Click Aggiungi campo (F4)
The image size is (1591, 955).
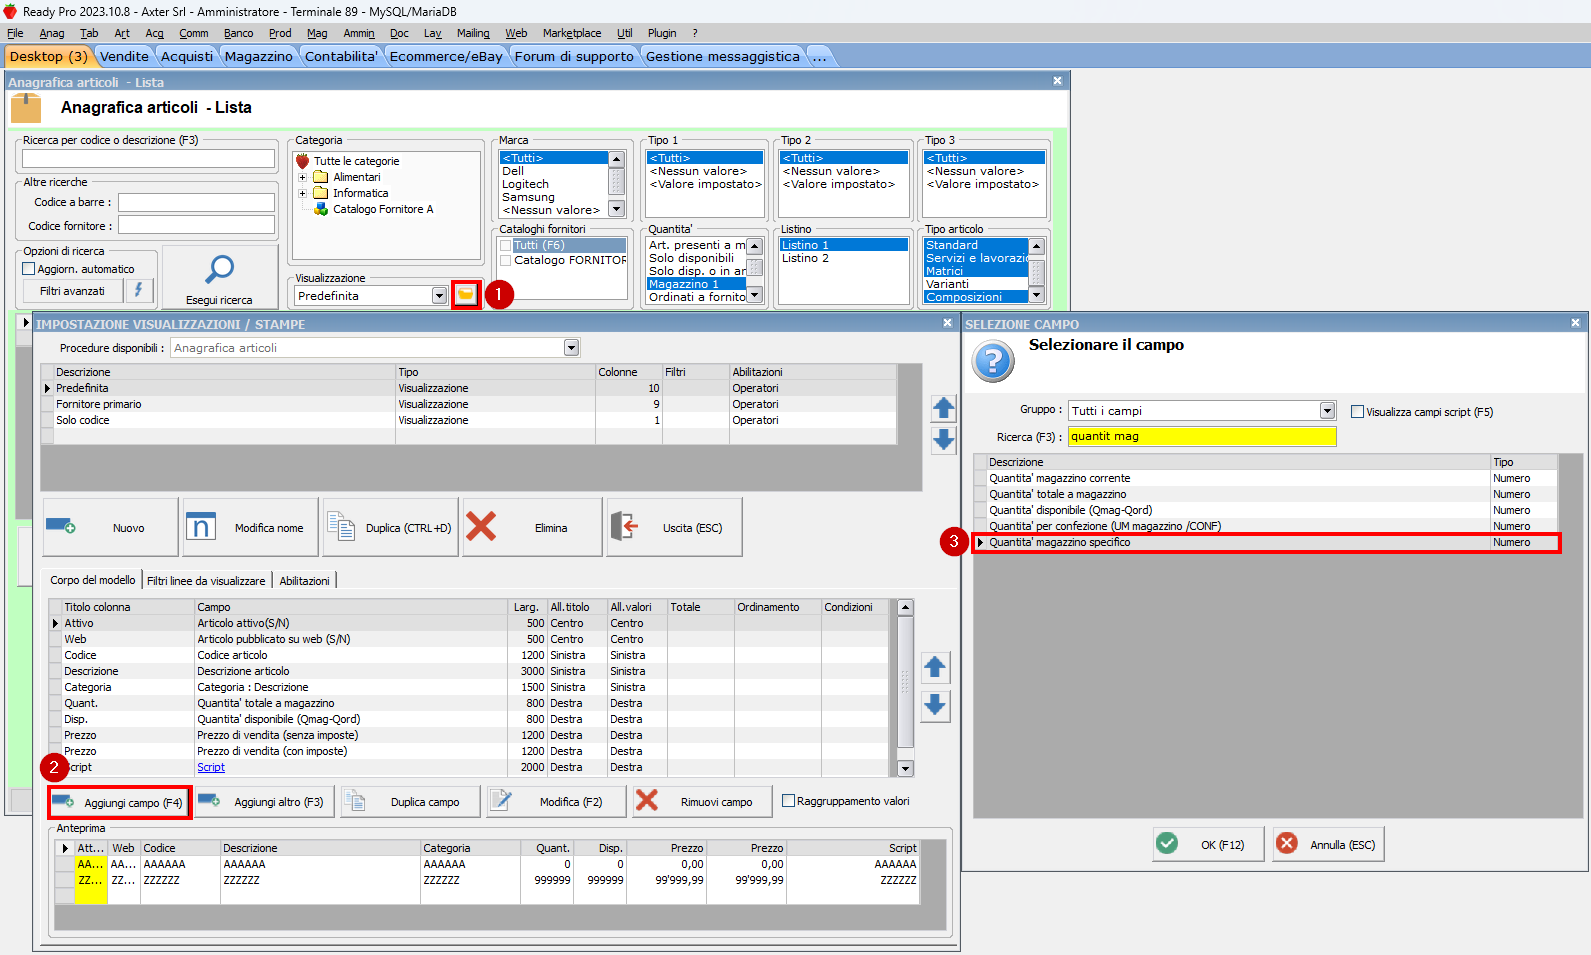pos(119,802)
